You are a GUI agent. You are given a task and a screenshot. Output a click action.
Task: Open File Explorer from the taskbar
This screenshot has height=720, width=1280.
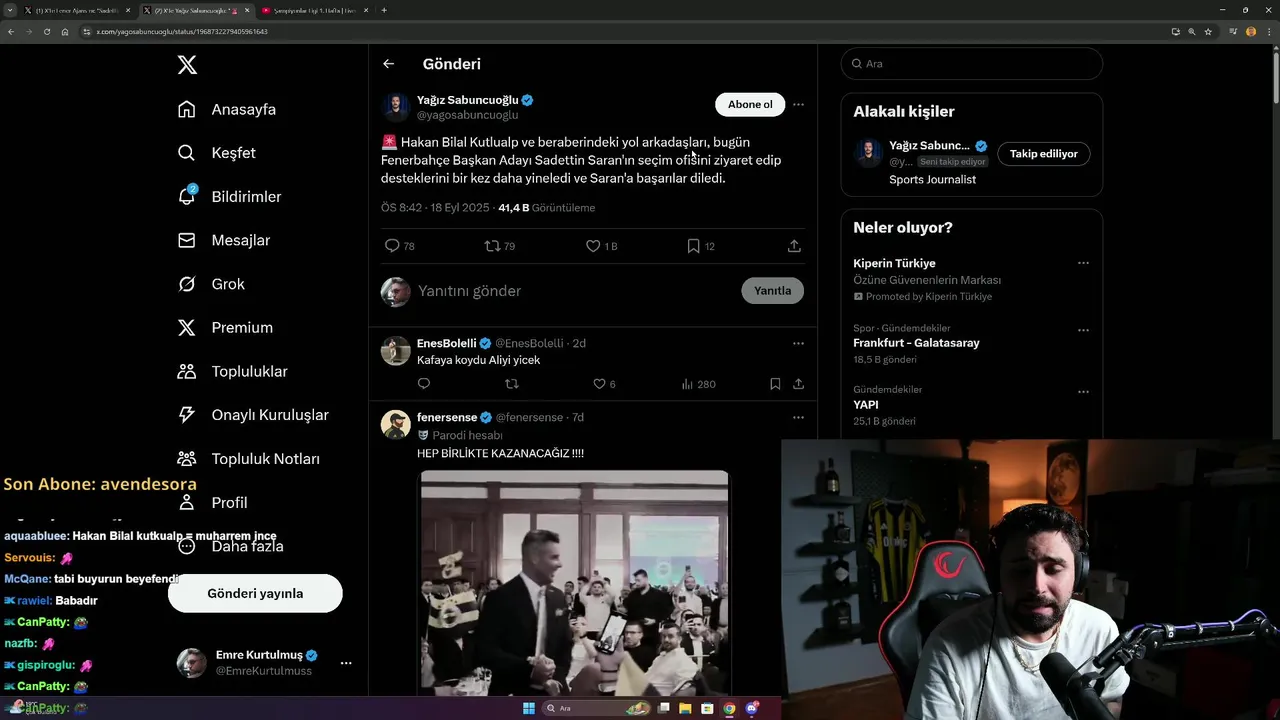tap(686, 709)
